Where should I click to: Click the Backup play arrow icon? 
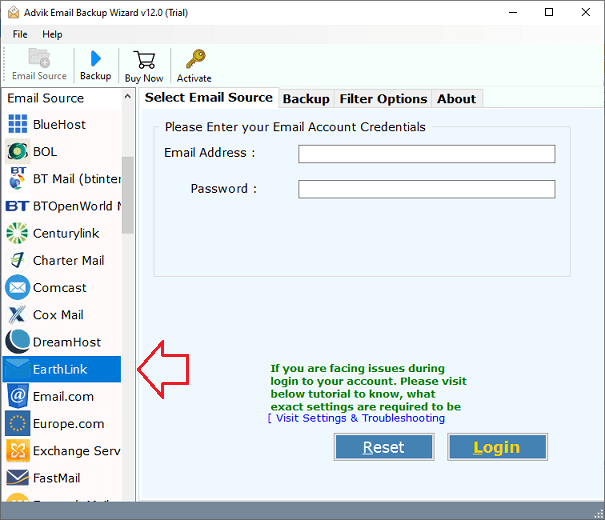tap(95, 59)
